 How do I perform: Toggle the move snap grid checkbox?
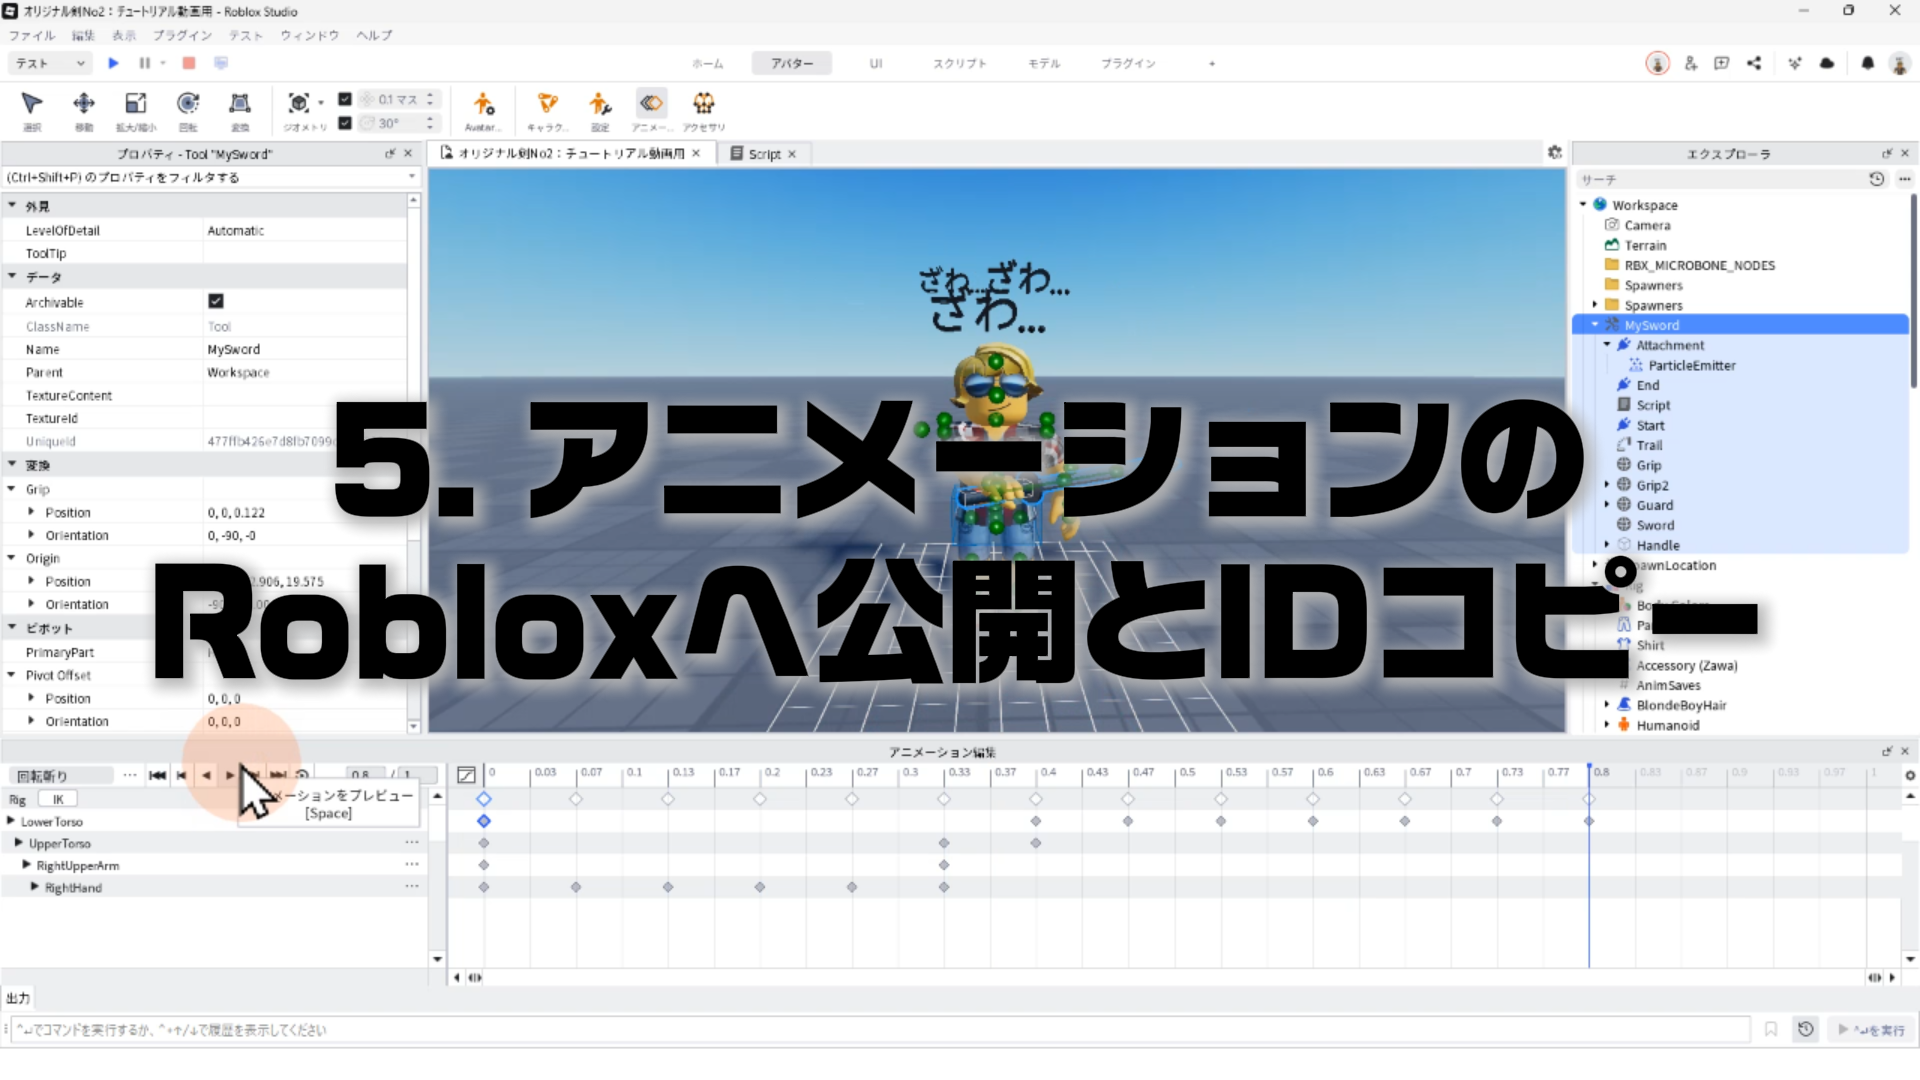point(345,99)
